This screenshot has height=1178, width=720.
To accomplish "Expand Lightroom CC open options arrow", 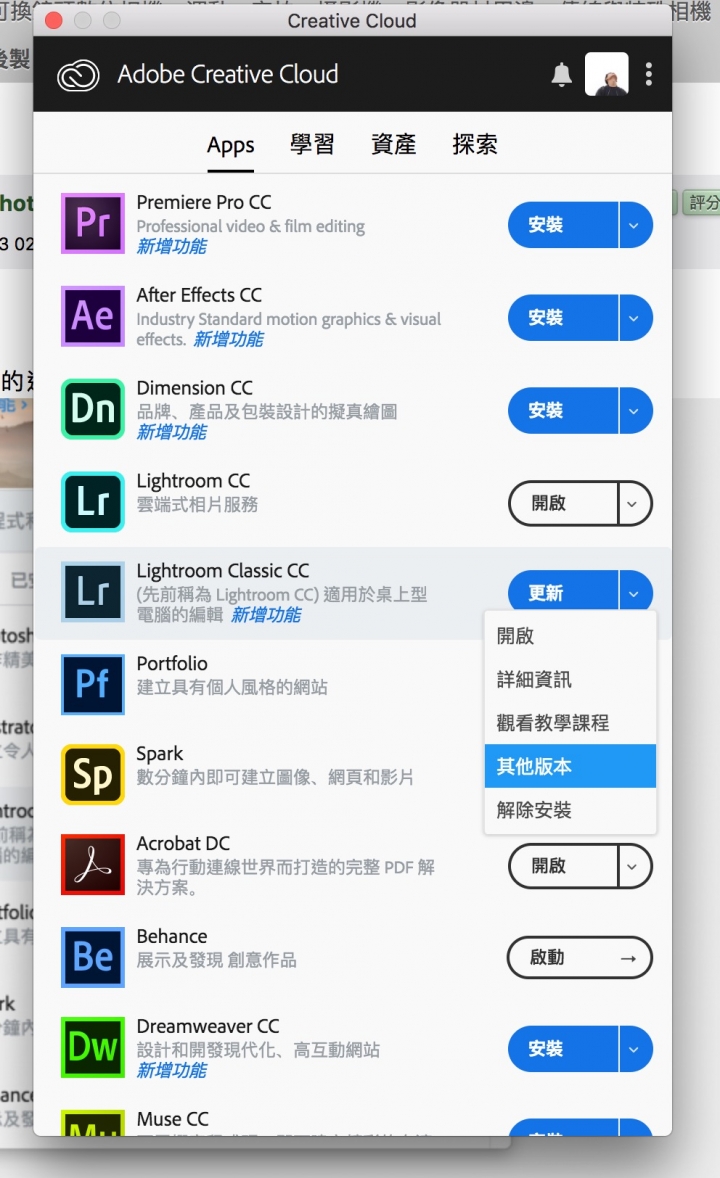I will pos(634,503).
